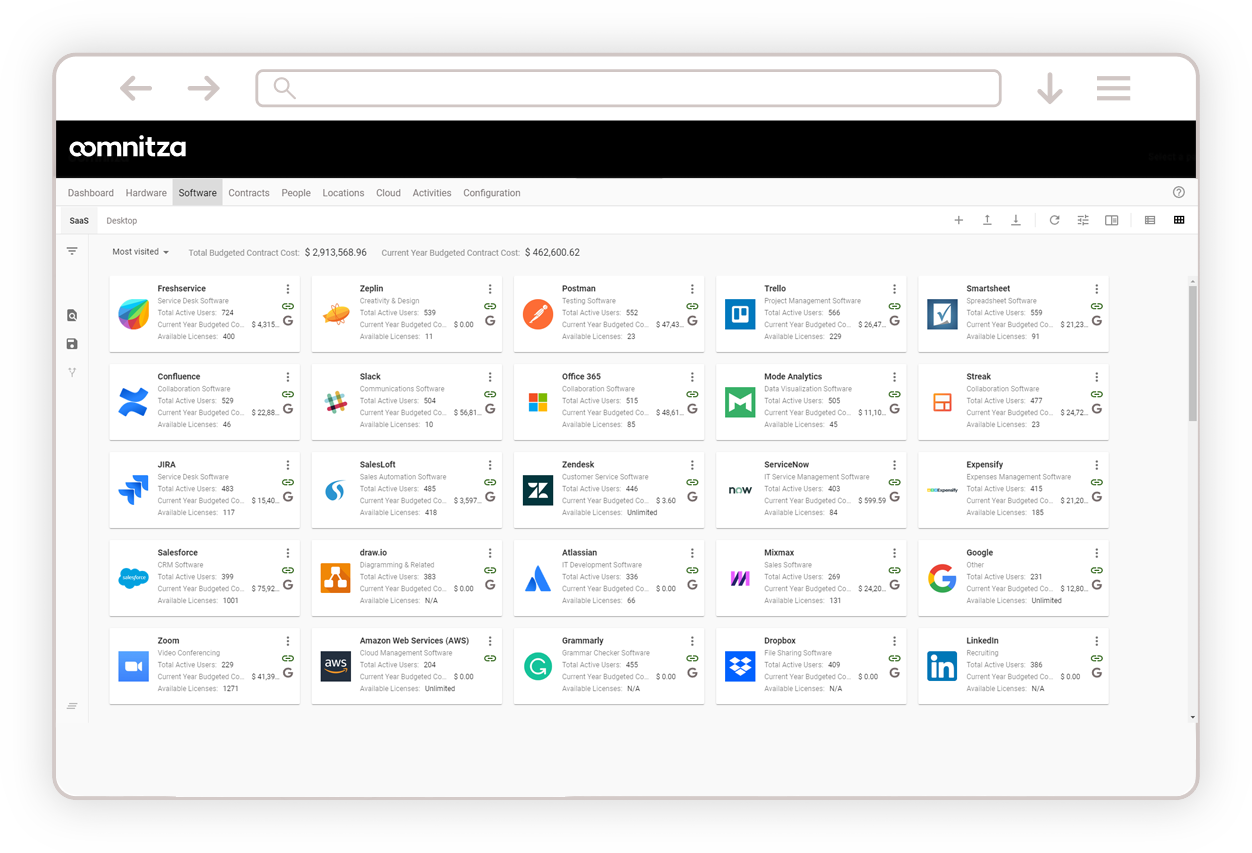Open the Atlassian card title
Viewport: 1252px width, 853px height.
[x=579, y=553]
